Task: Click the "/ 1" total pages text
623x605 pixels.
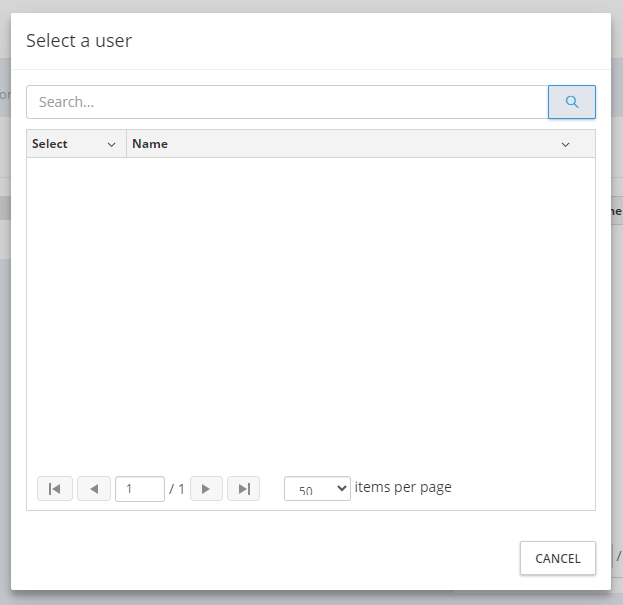Action: pyautogui.click(x=177, y=489)
